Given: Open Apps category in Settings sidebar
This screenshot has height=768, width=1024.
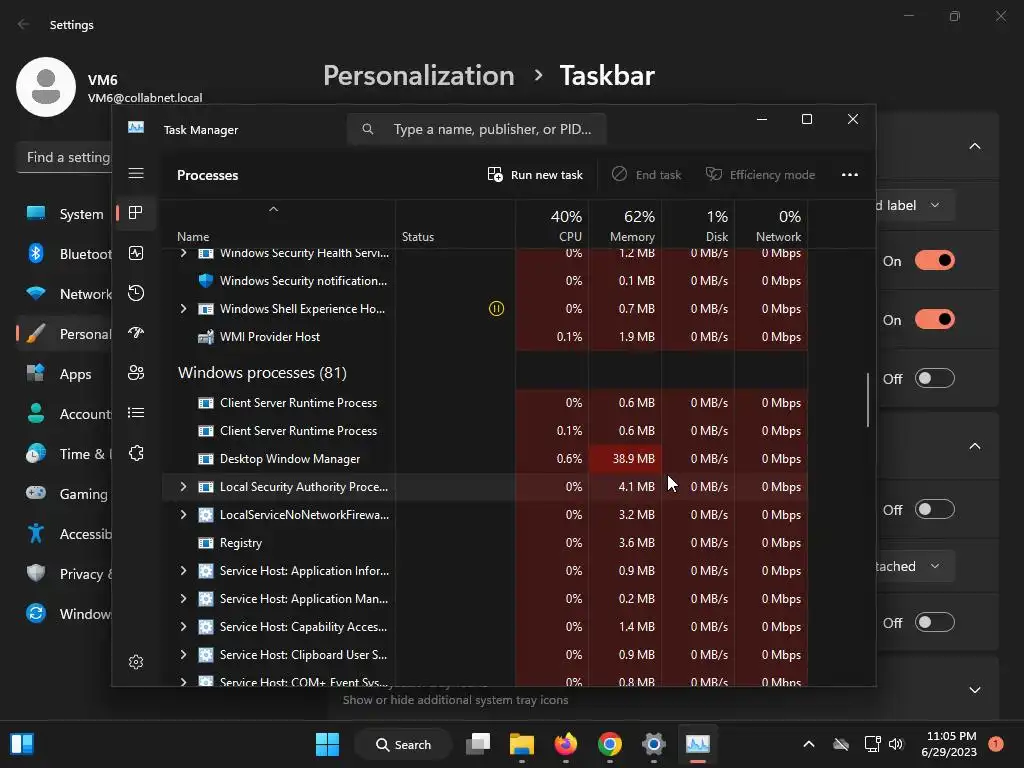Looking at the screenshot, I should click(65, 374).
